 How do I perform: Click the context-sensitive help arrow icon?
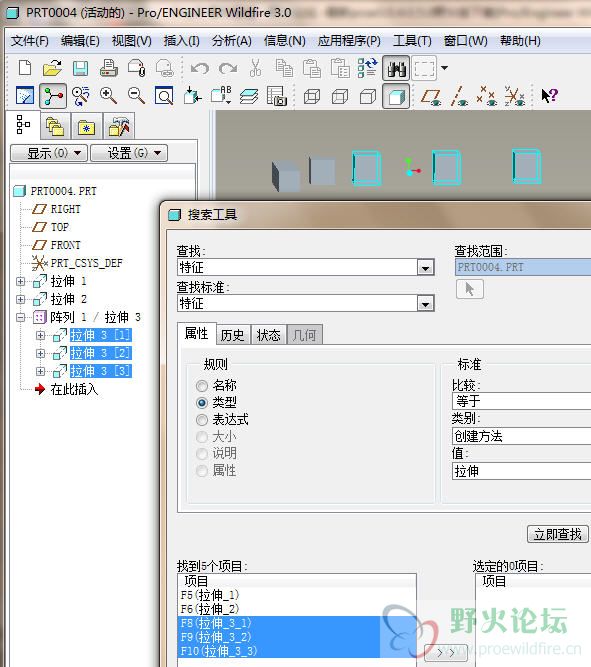[x=549, y=95]
